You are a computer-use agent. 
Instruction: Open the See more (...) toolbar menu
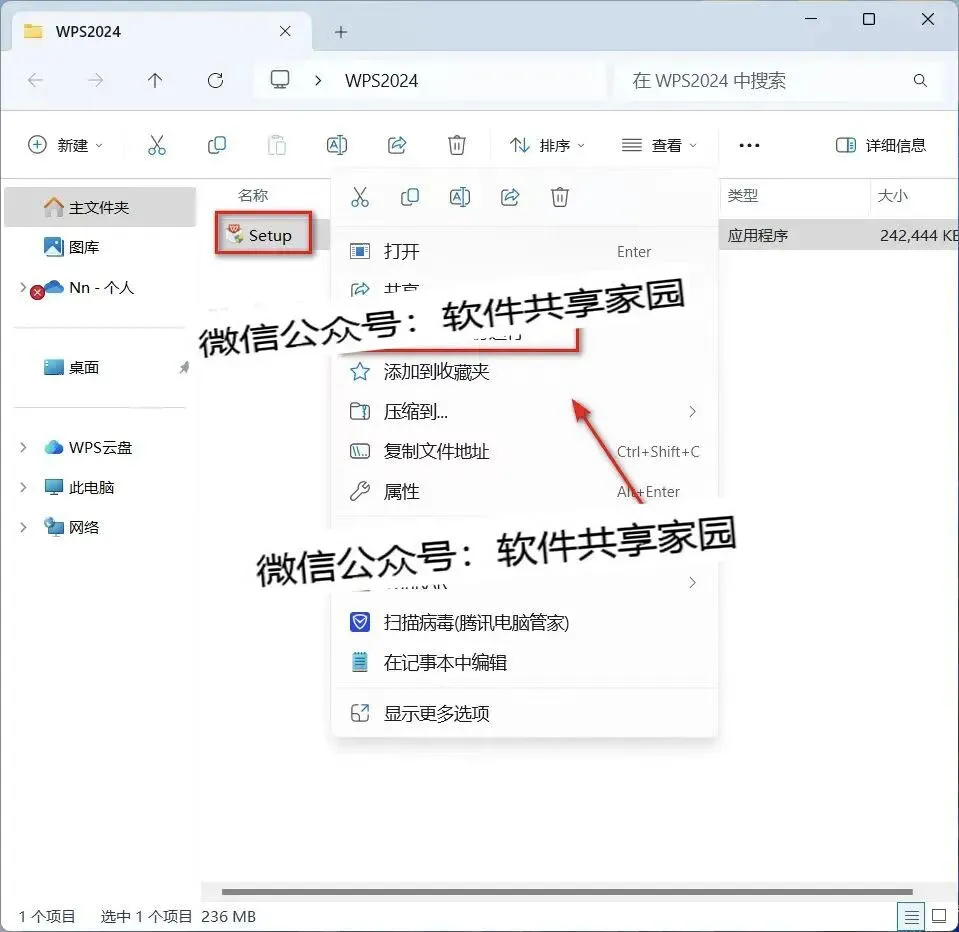(749, 145)
